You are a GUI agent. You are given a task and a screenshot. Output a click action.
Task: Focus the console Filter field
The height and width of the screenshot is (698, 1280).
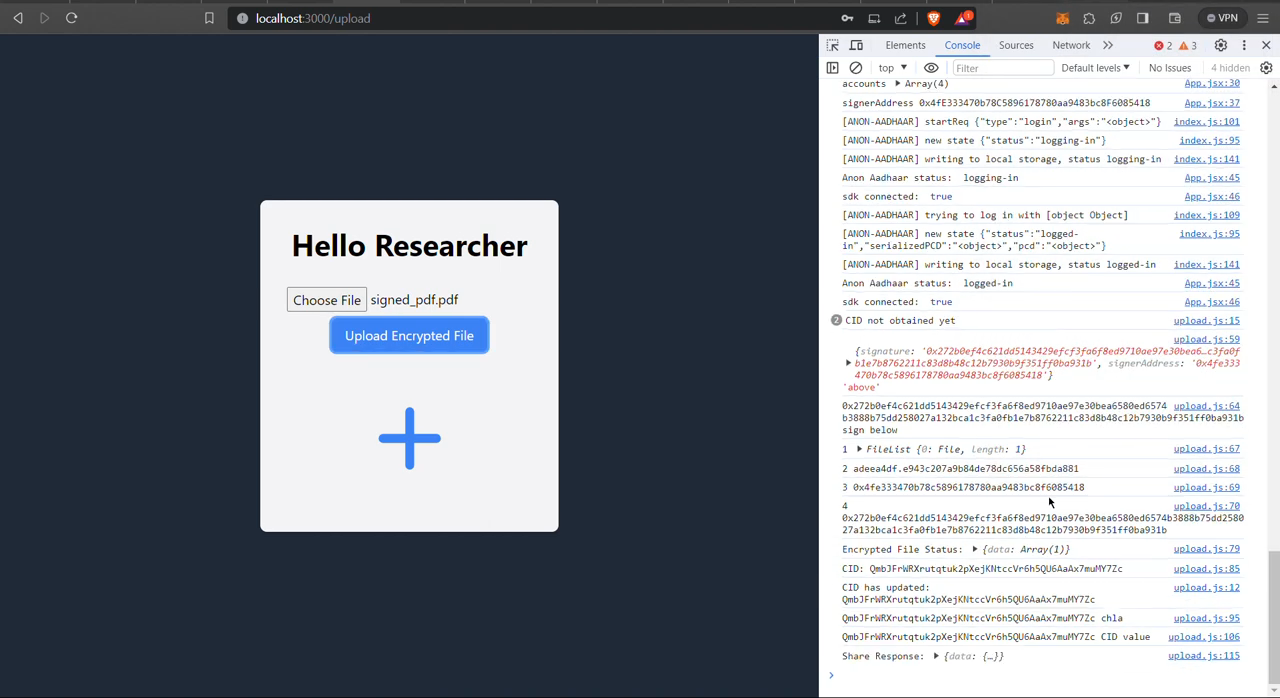[1001, 68]
